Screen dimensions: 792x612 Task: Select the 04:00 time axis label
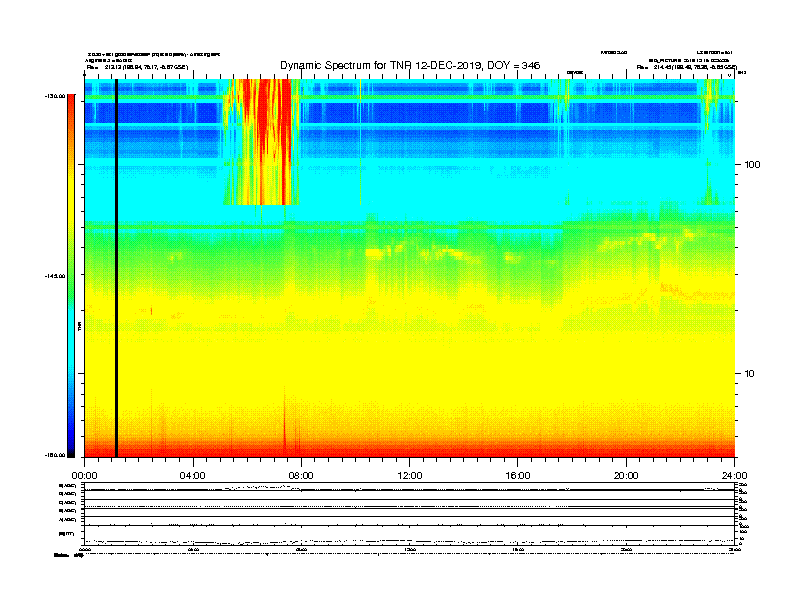pyautogui.click(x=193, y=476)
